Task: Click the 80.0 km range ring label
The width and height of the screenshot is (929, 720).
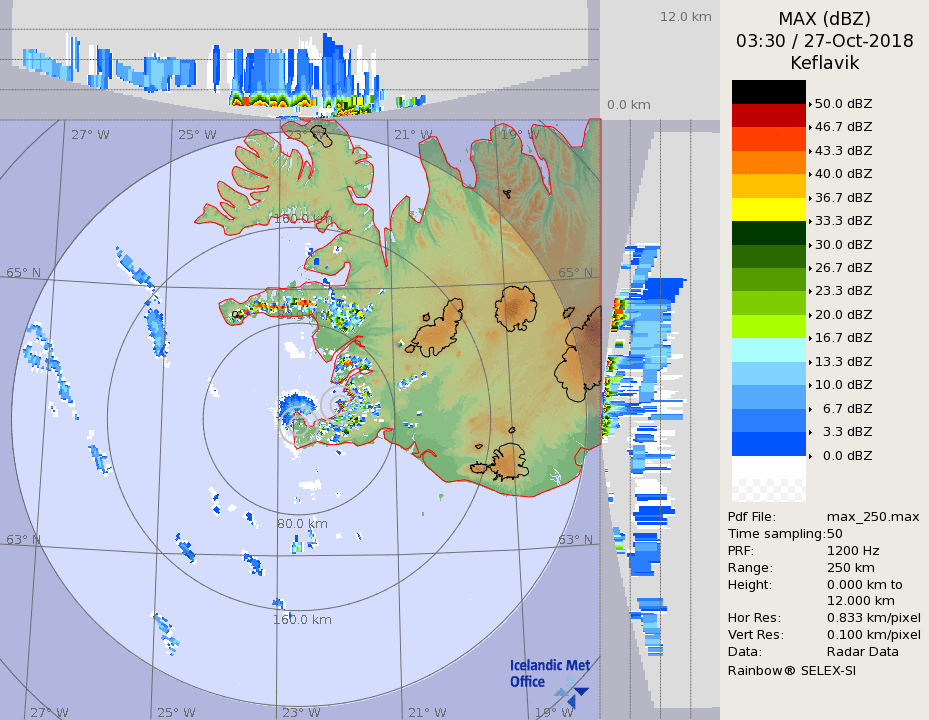Action: [x=302, y=523]
